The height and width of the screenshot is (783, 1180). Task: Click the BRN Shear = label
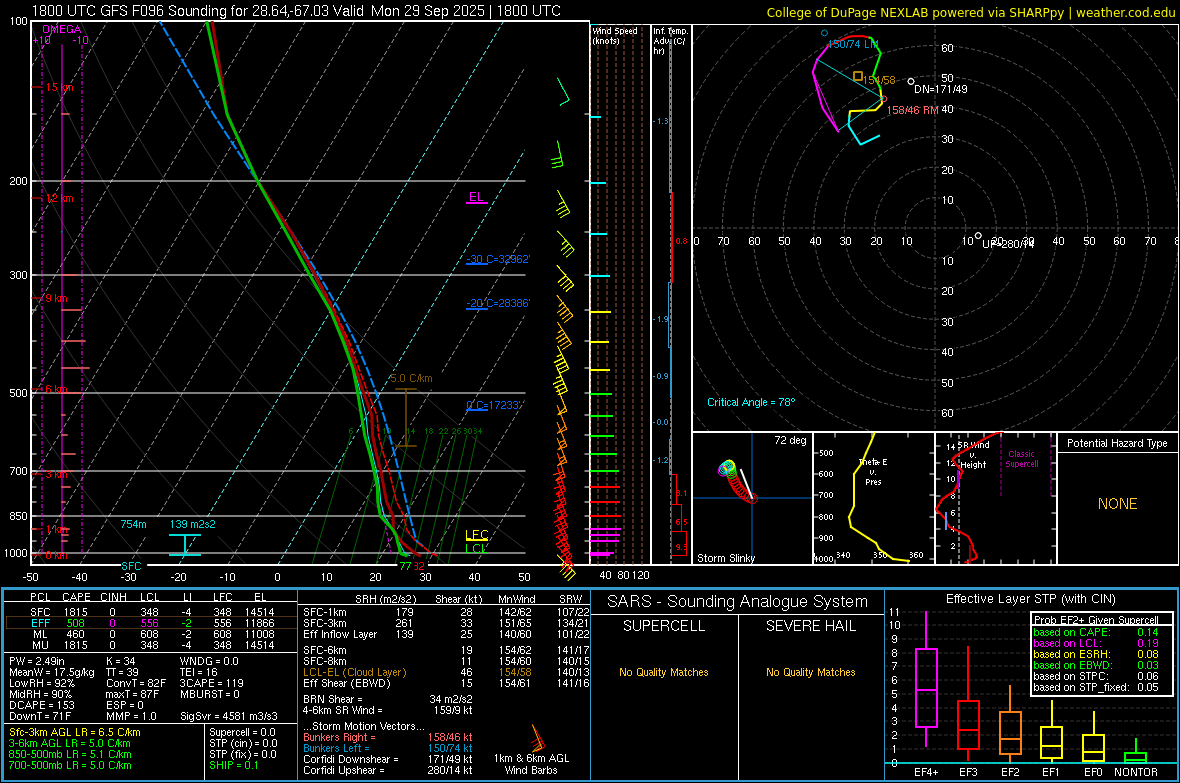333,699
